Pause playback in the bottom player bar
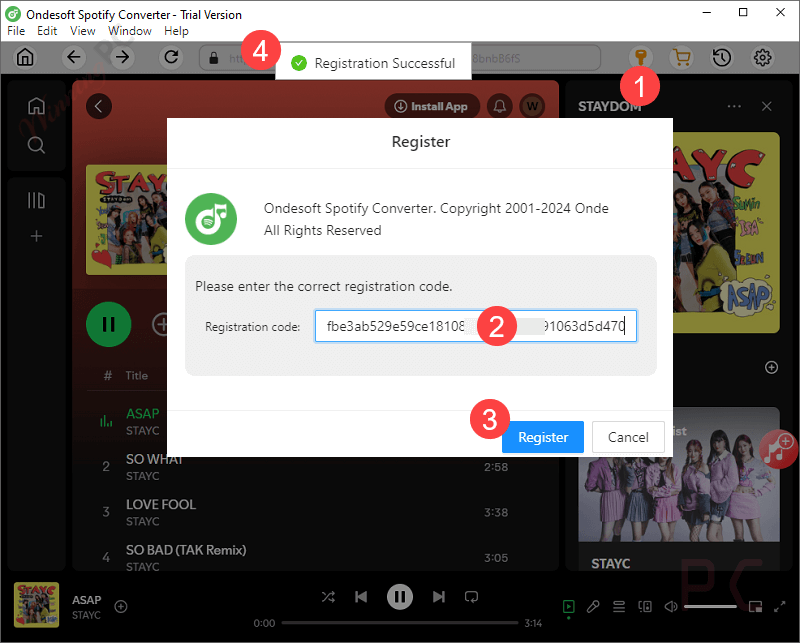Screen dimensions: 800x643 399,597
